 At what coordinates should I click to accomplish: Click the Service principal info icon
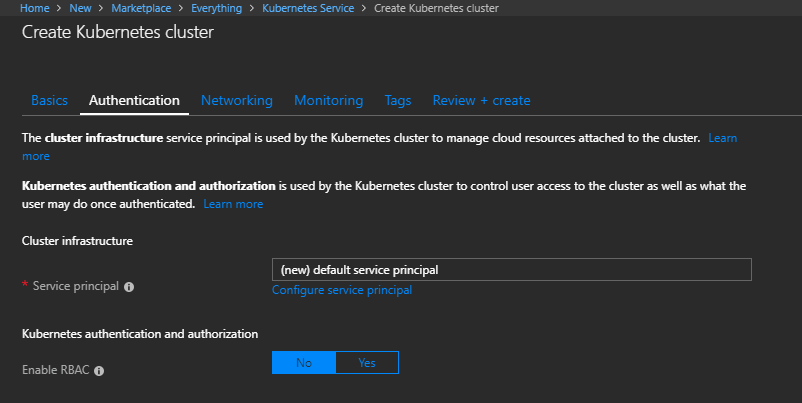pos(129,287)
